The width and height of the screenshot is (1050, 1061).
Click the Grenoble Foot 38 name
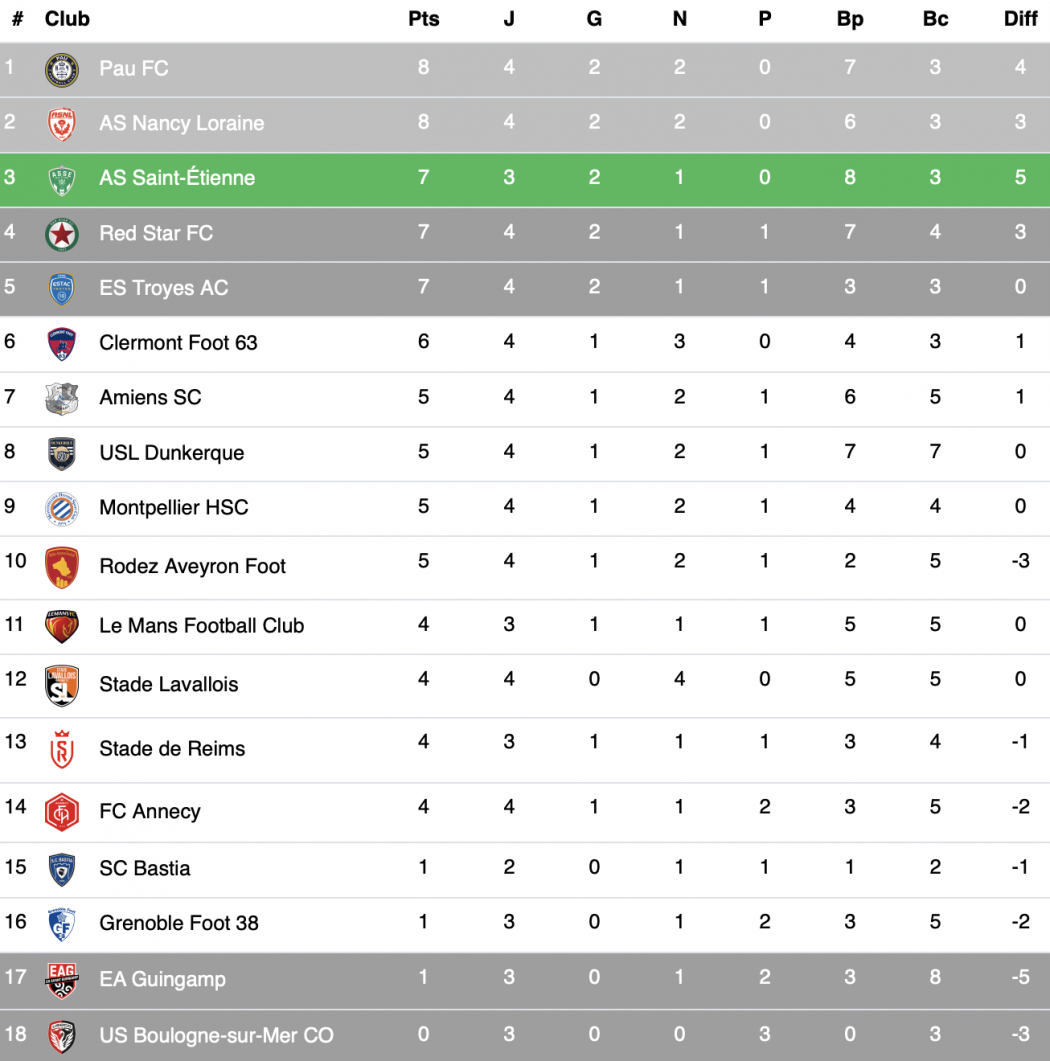click(179, 923)
